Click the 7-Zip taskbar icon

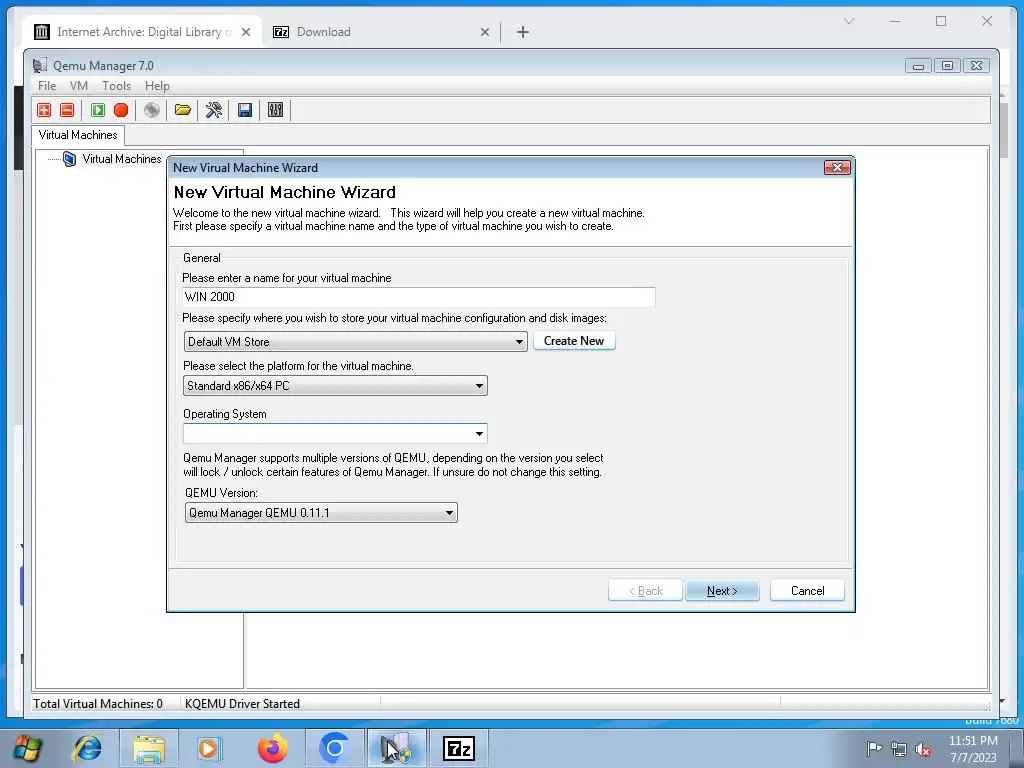458,748
